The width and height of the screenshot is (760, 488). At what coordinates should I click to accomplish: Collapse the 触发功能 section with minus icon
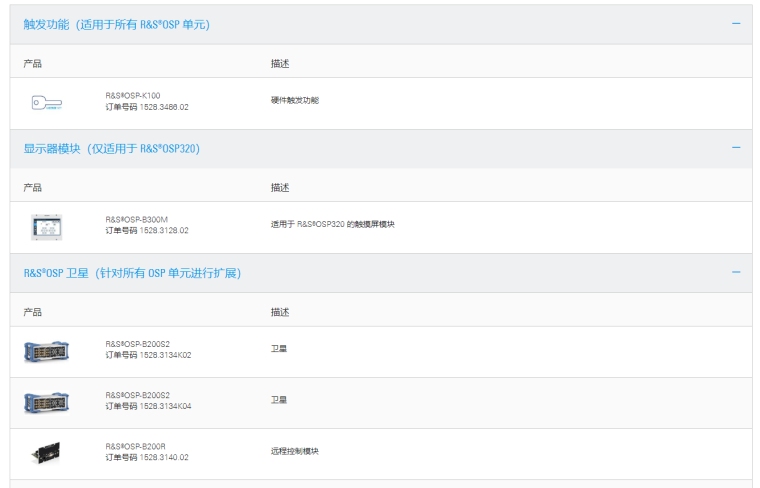(x=736, y=23)
